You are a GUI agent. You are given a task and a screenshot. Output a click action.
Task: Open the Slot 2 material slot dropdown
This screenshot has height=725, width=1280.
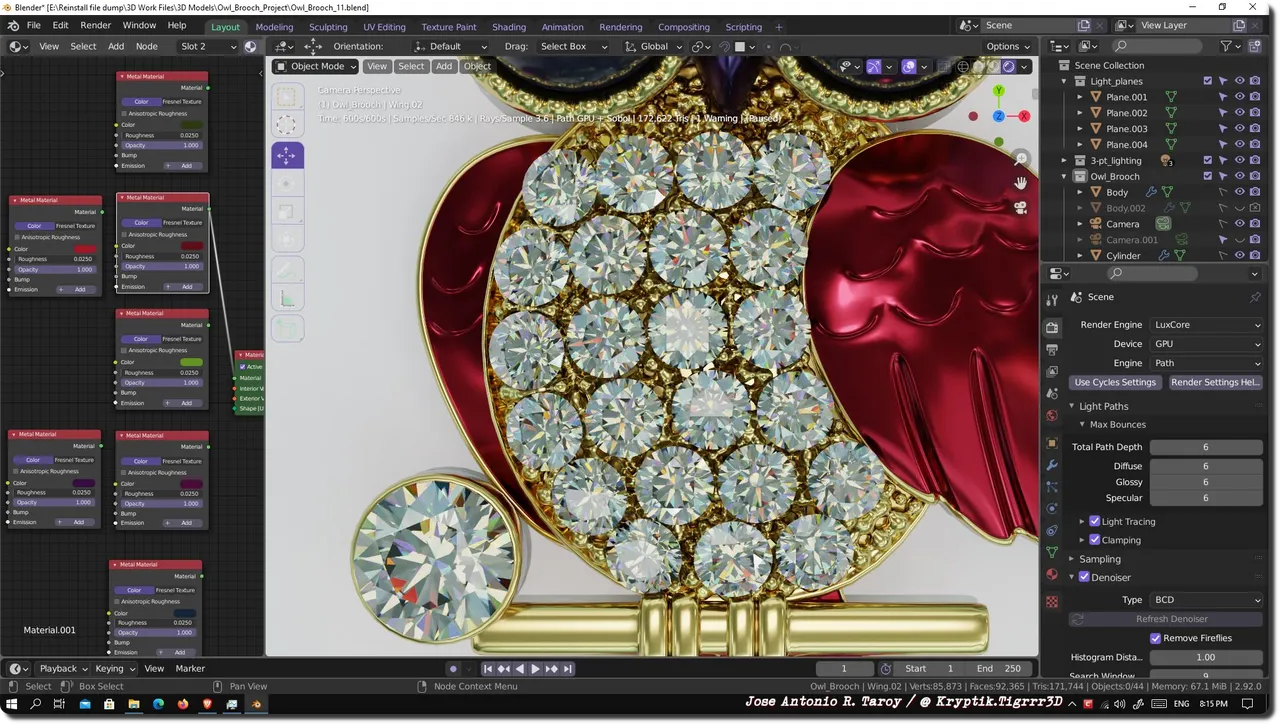[208, 46]
